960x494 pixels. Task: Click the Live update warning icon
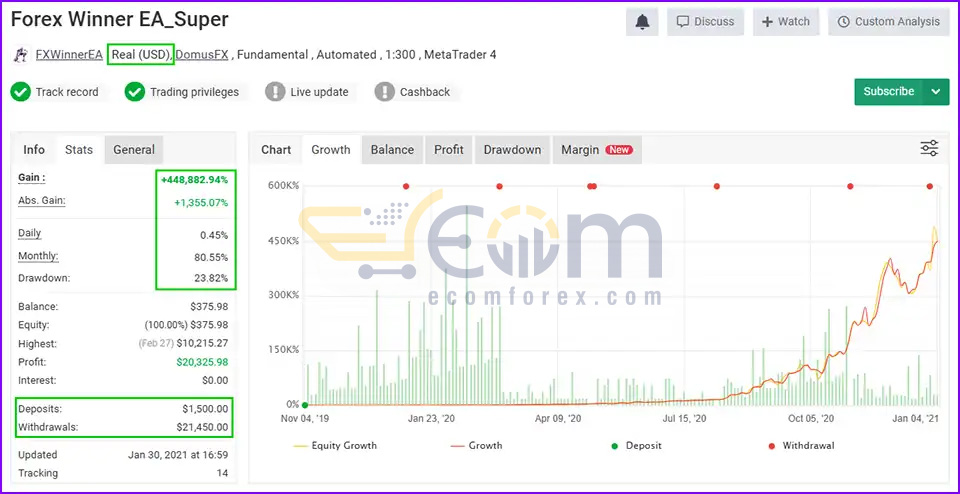(275, 92)
